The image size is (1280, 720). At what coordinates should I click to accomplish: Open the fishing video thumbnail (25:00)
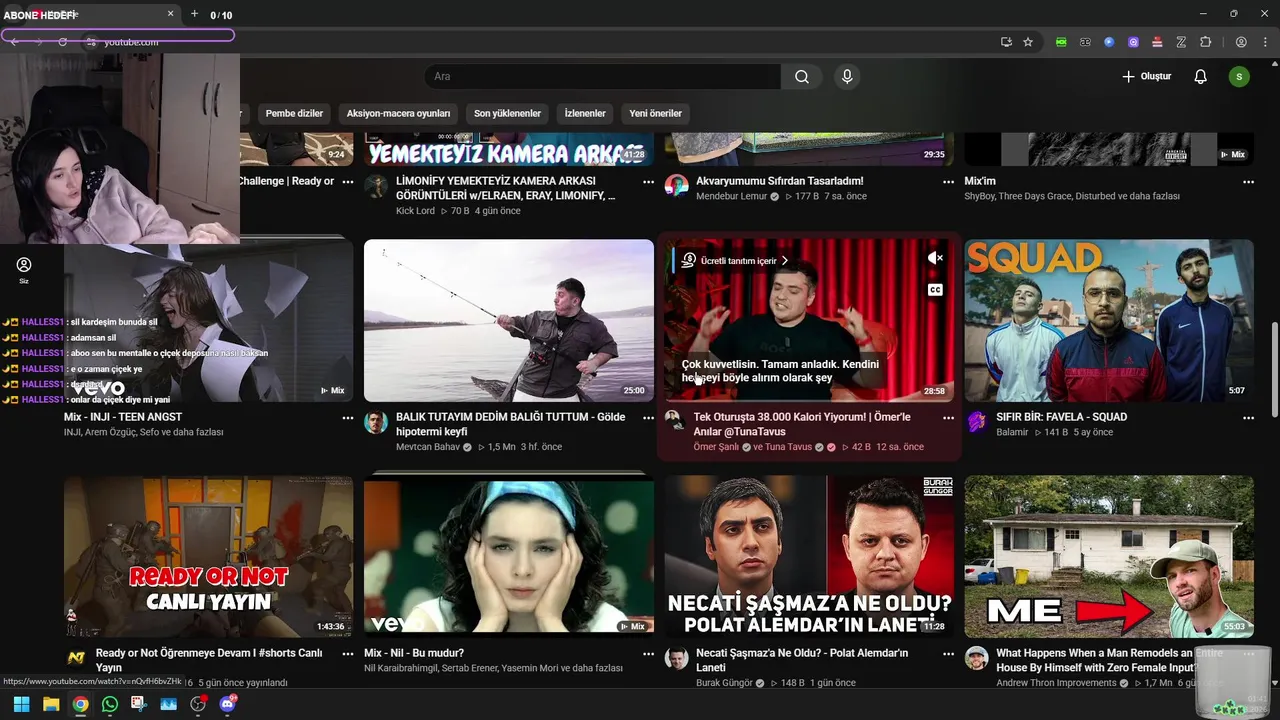tap(509, 320)
